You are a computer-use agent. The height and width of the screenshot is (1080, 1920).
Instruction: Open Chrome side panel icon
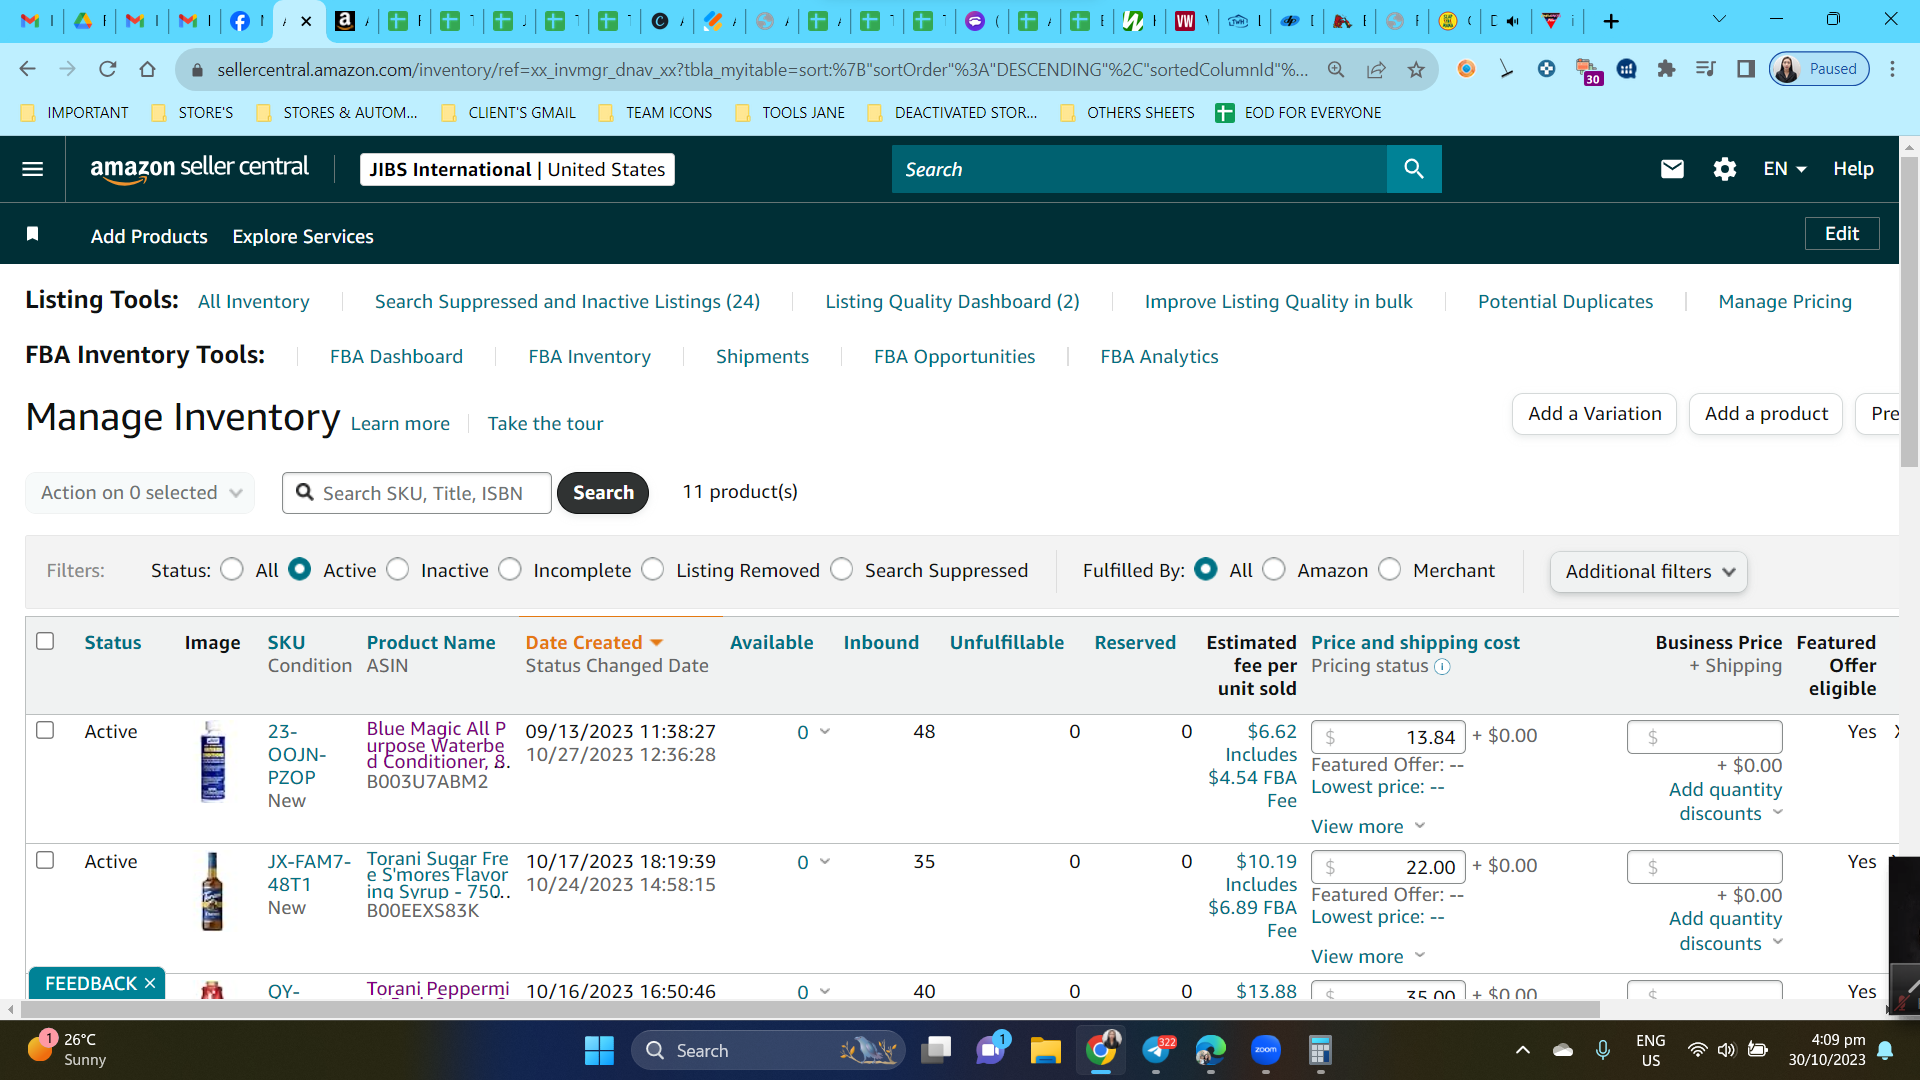click(1746, 69)
